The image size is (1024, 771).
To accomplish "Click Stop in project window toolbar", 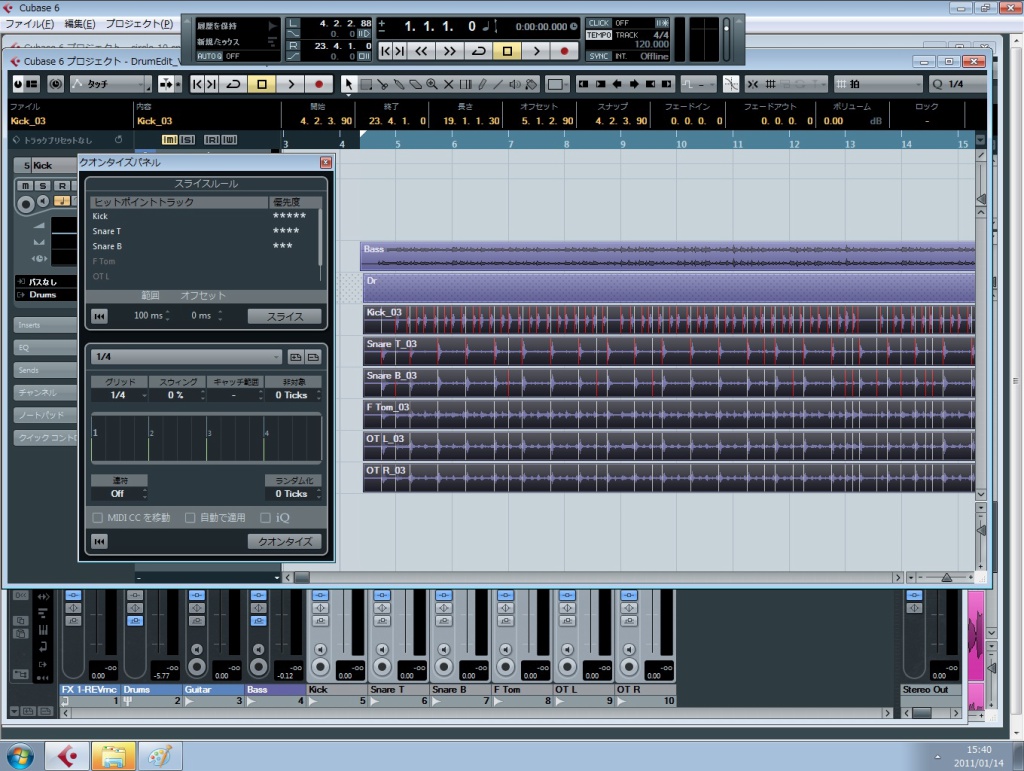I will click(262, 84).
